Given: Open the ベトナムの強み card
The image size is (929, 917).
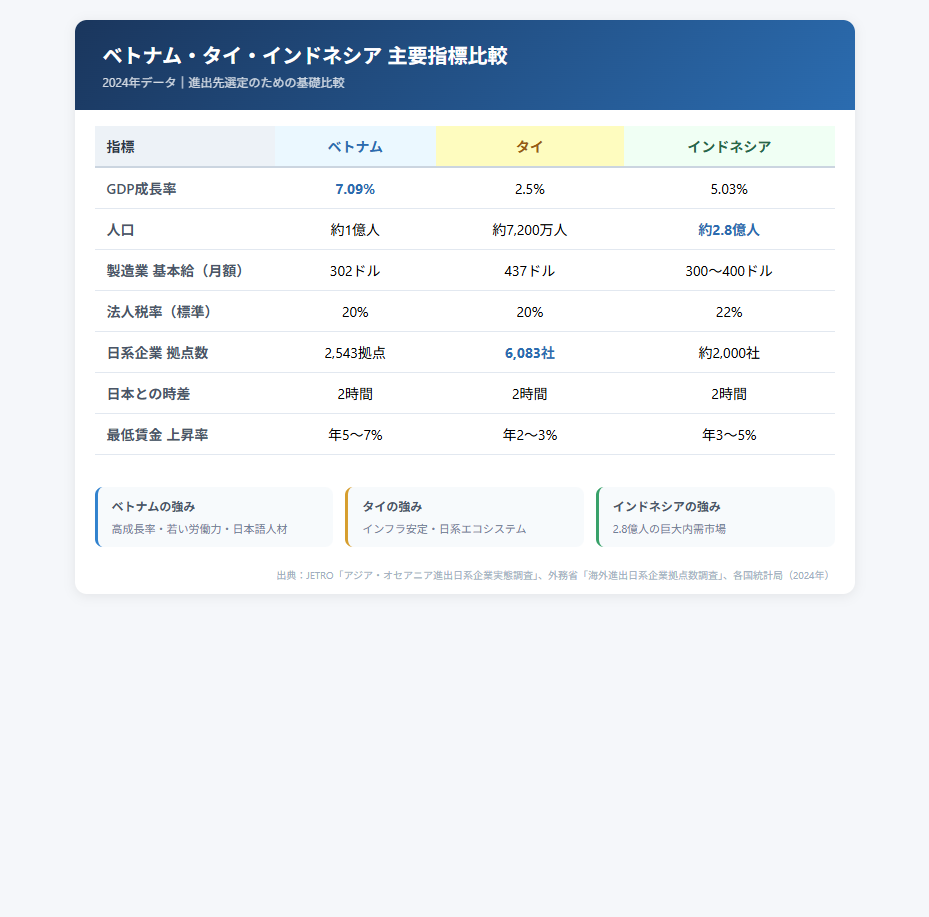Looking at the screenshot, I should [x=214, y=517].
